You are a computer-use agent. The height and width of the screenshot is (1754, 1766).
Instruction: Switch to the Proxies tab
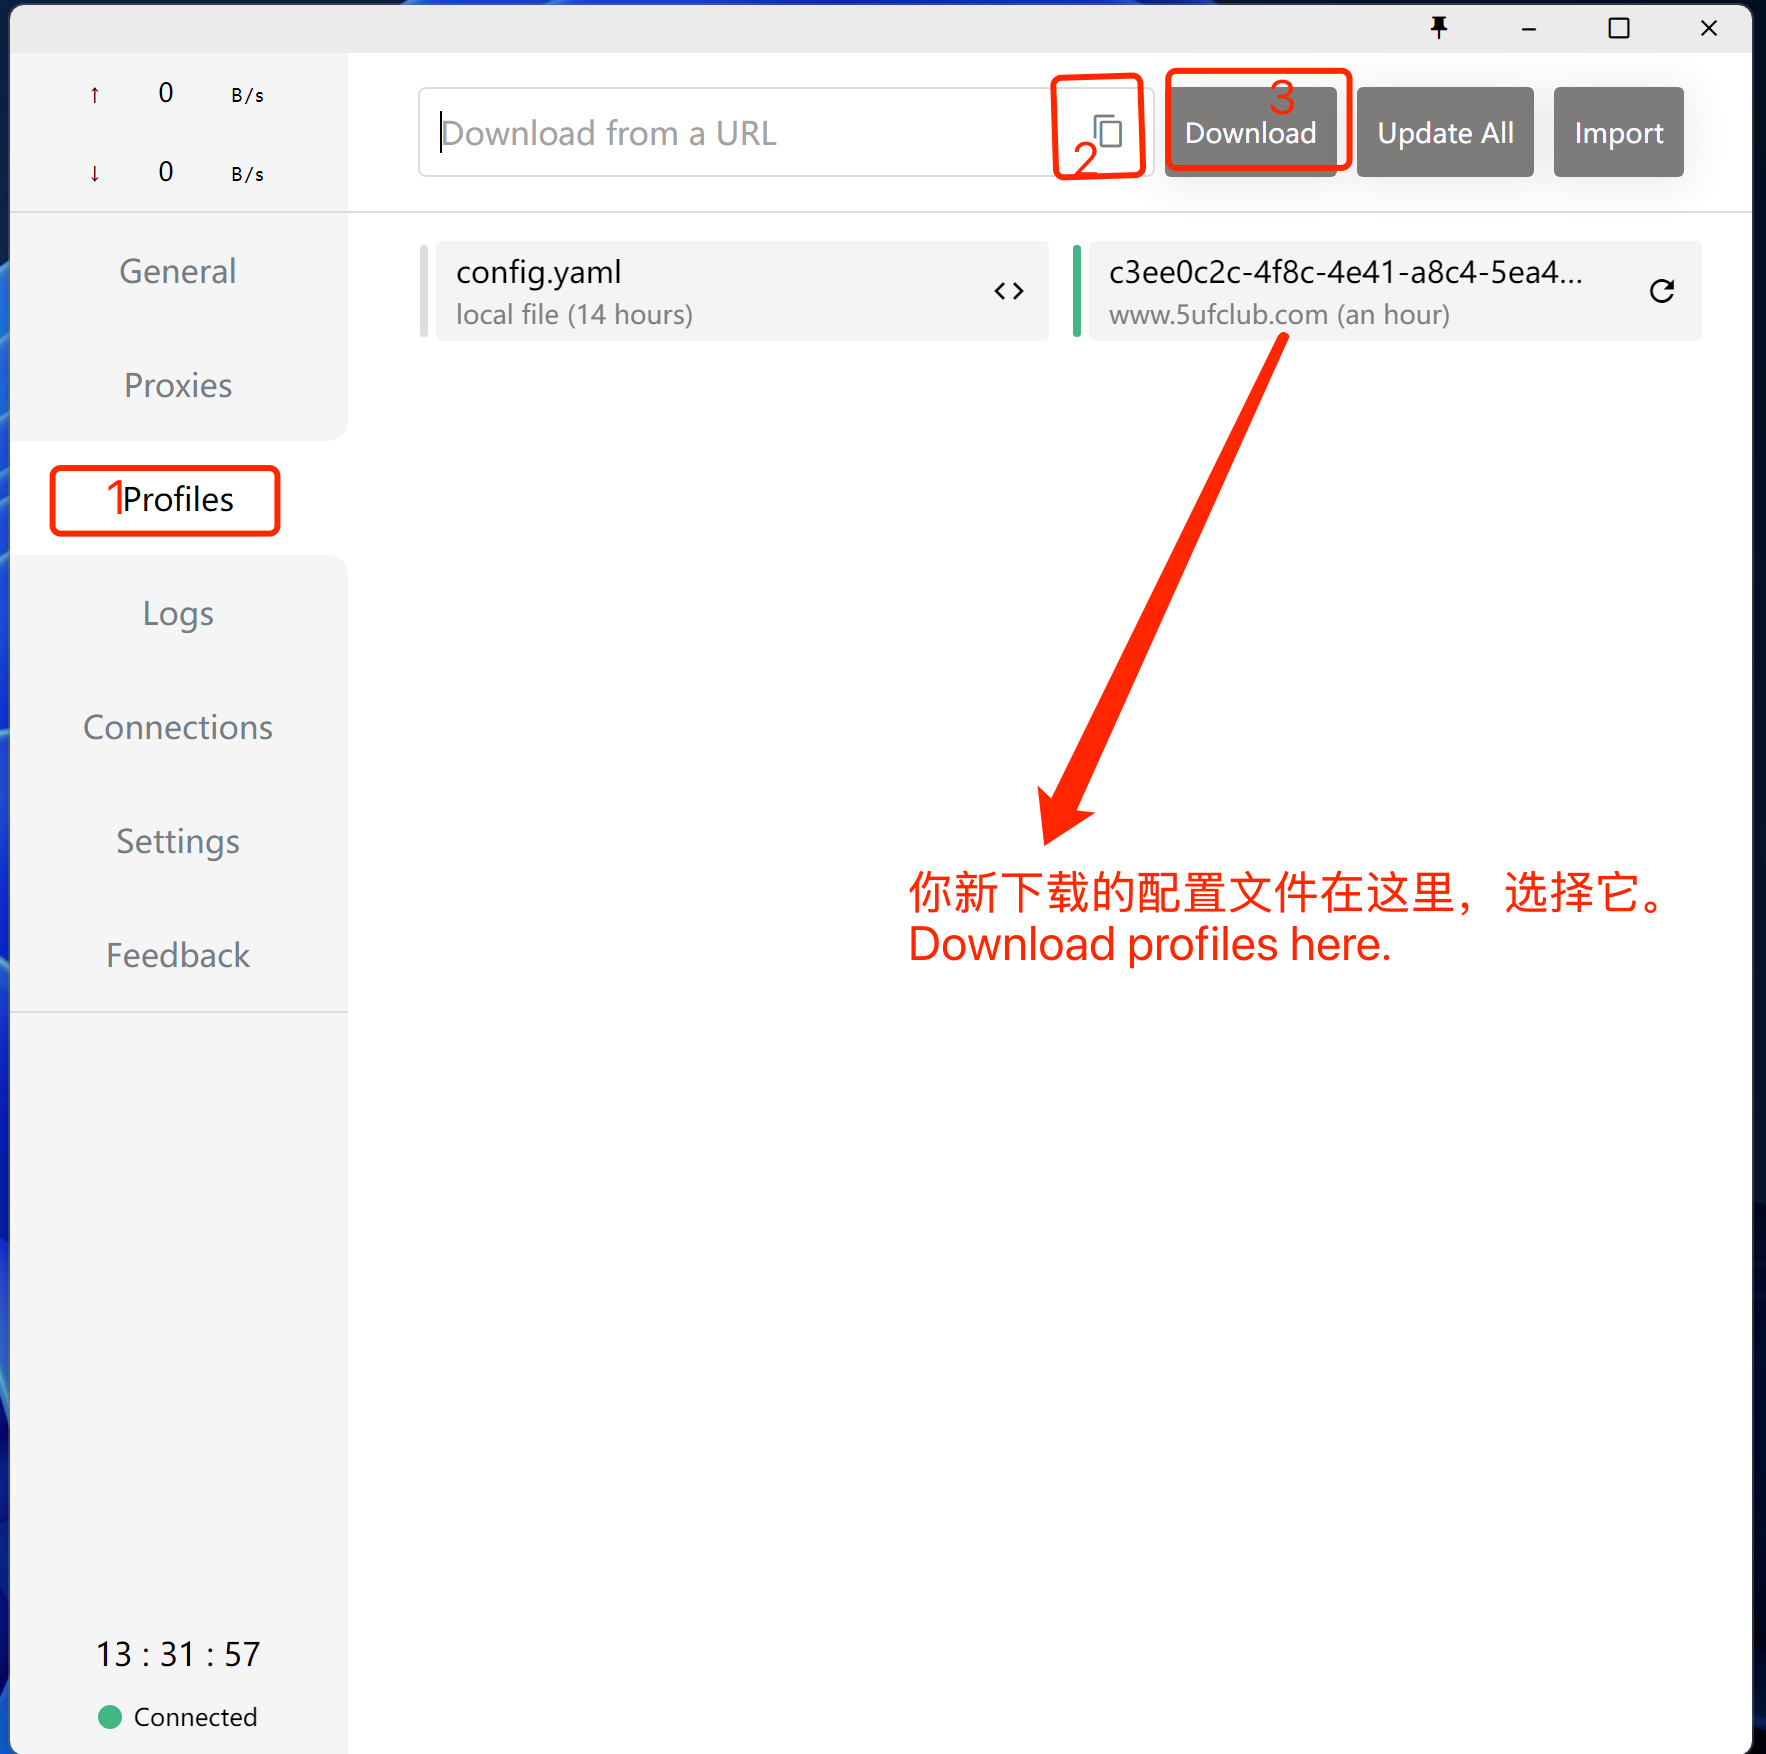pyautogui.click(x=178, y=385)
